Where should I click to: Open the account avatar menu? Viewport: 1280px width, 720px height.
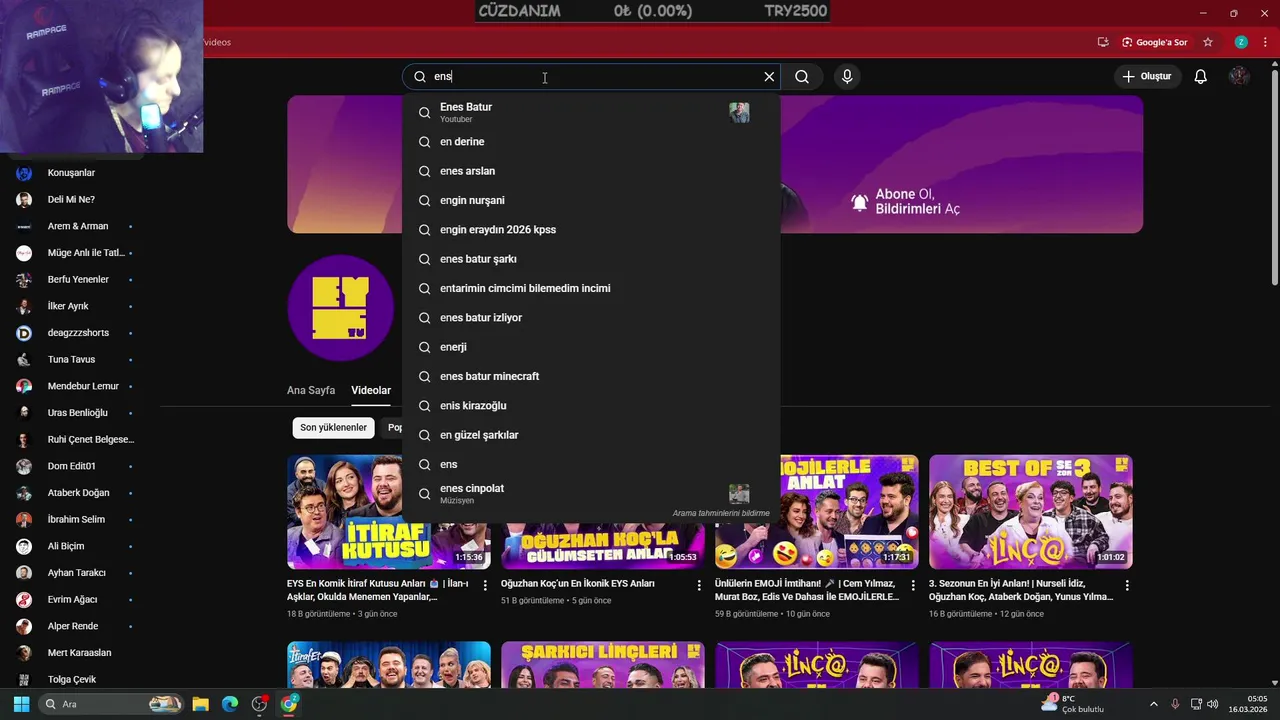[1239, 77]
